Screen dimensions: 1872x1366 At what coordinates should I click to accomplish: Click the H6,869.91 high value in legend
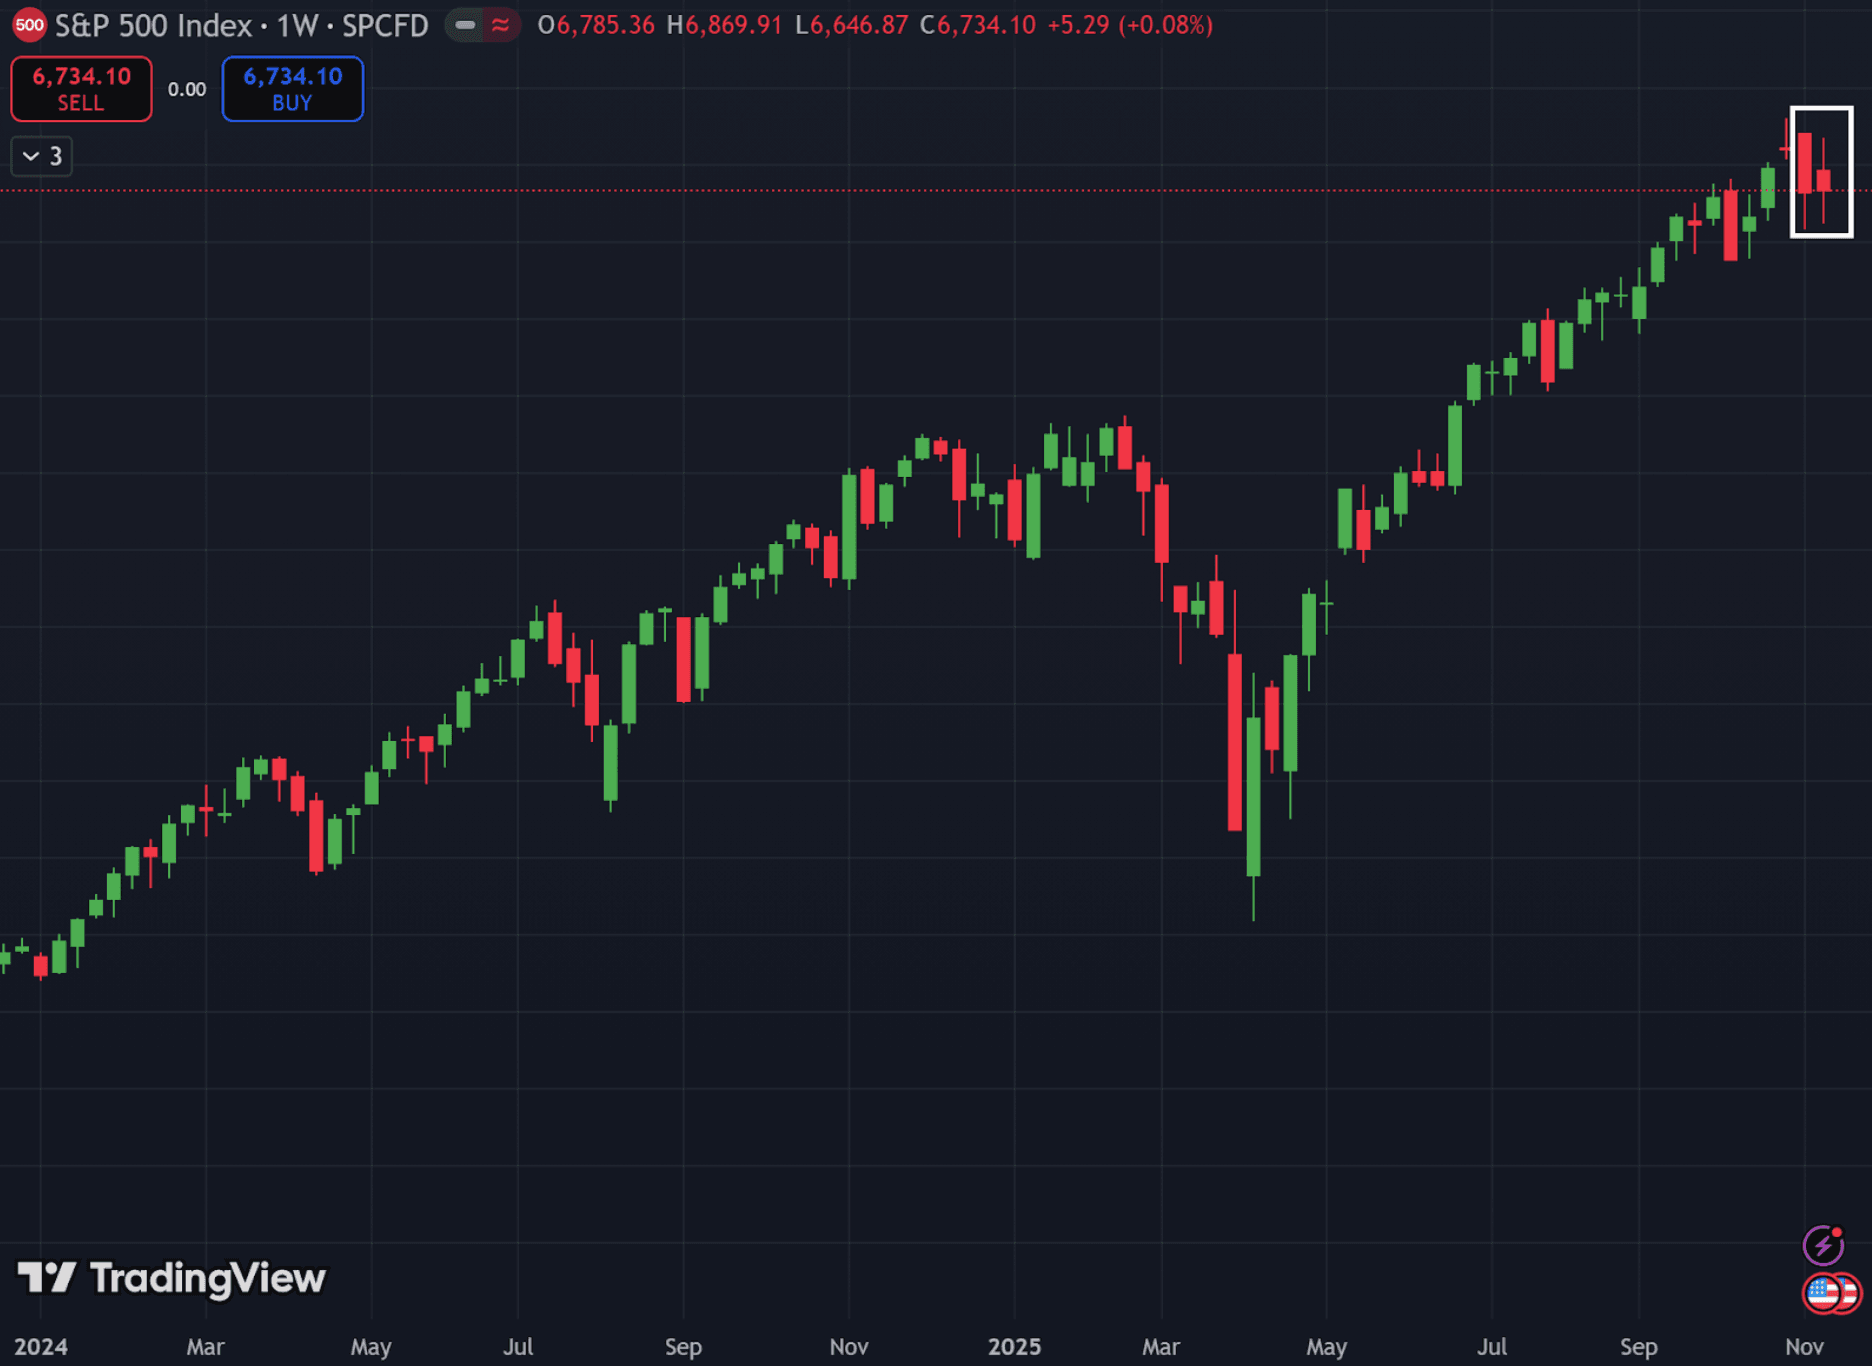click(724, 25)
